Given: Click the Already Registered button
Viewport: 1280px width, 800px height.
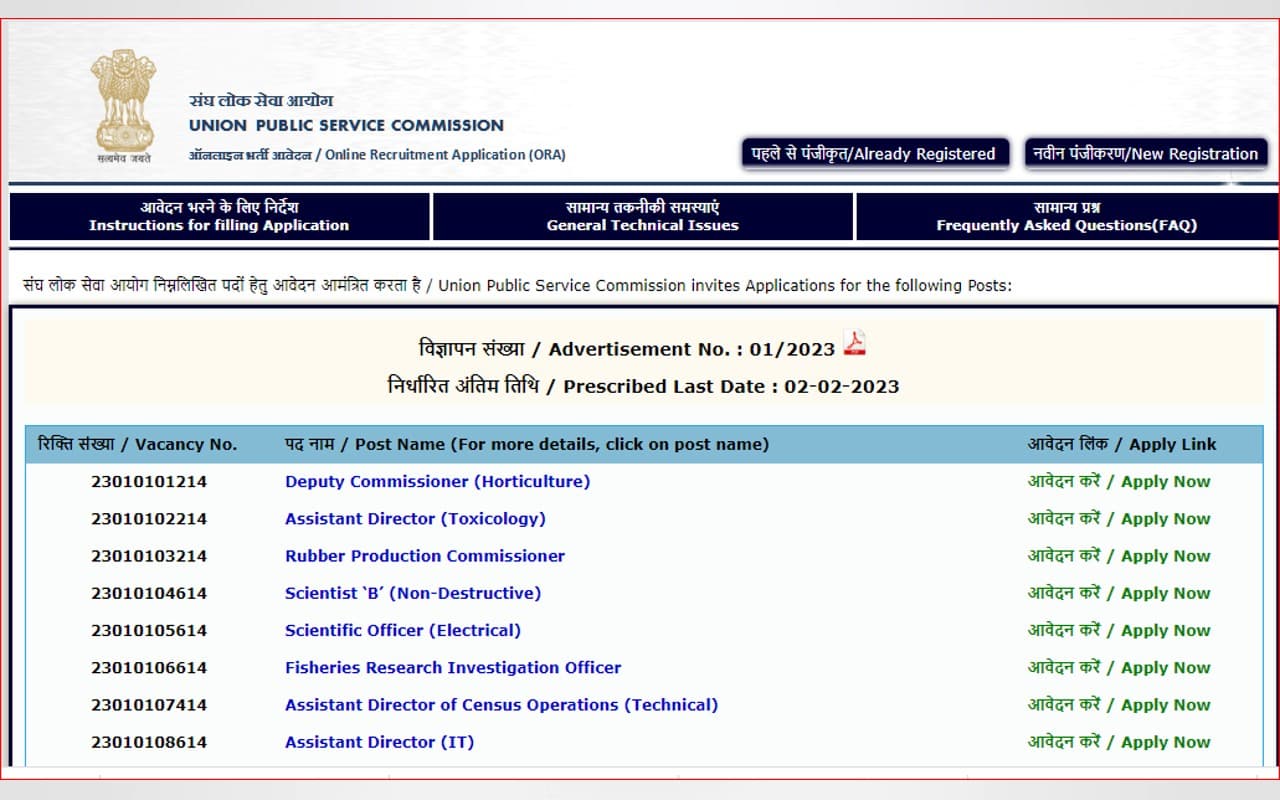Looking at the screenshot, I should point(875,153).
